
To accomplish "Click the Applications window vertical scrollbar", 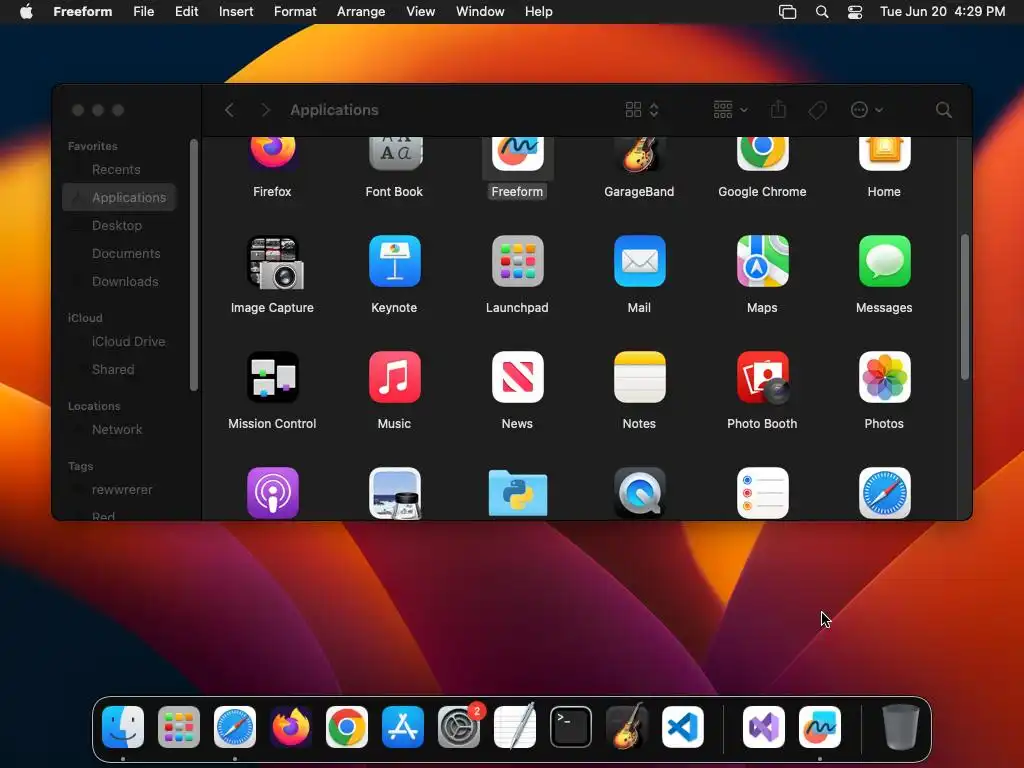I will coord(965,306).
